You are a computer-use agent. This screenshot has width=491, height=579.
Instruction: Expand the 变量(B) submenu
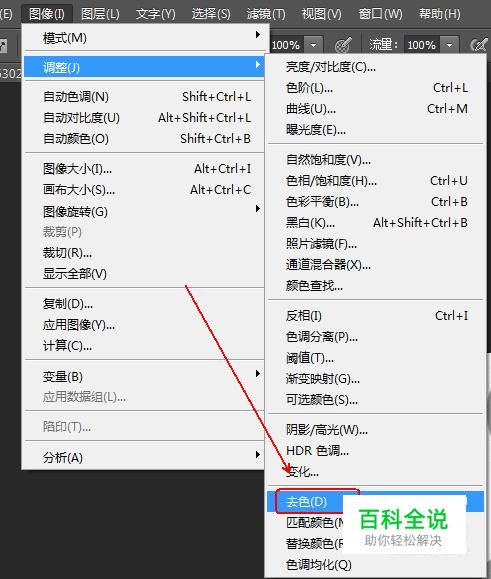pyautogui.click(x=144, y=376)
